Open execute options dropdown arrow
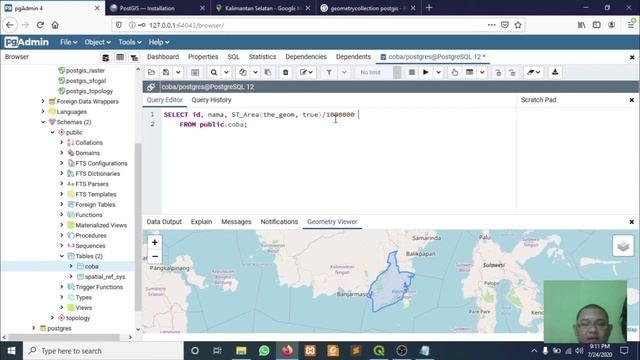This screenshot has height=360, width=640. click(x=438, y=72)
